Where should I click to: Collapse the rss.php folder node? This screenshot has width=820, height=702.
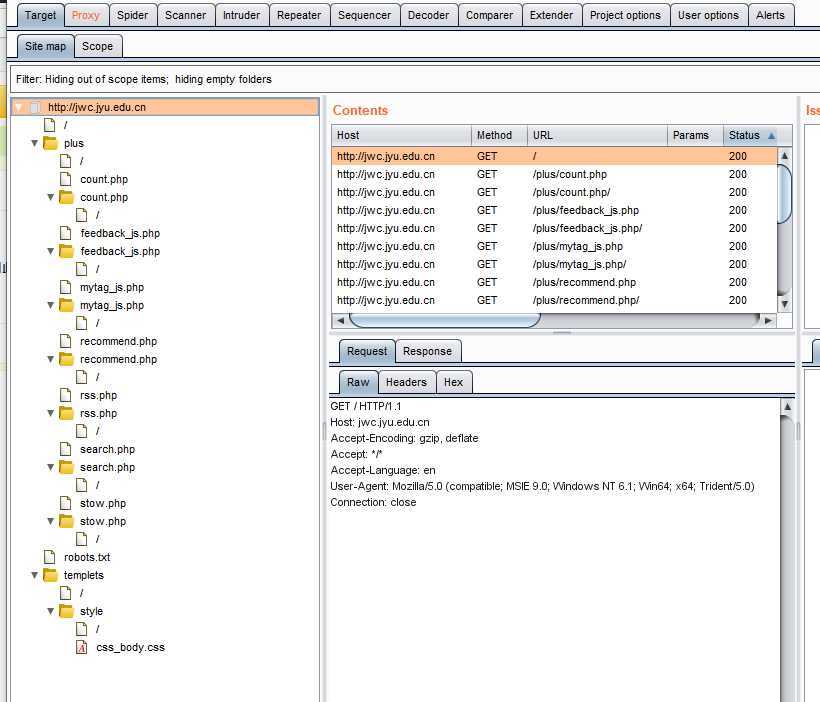coord(51,413)
